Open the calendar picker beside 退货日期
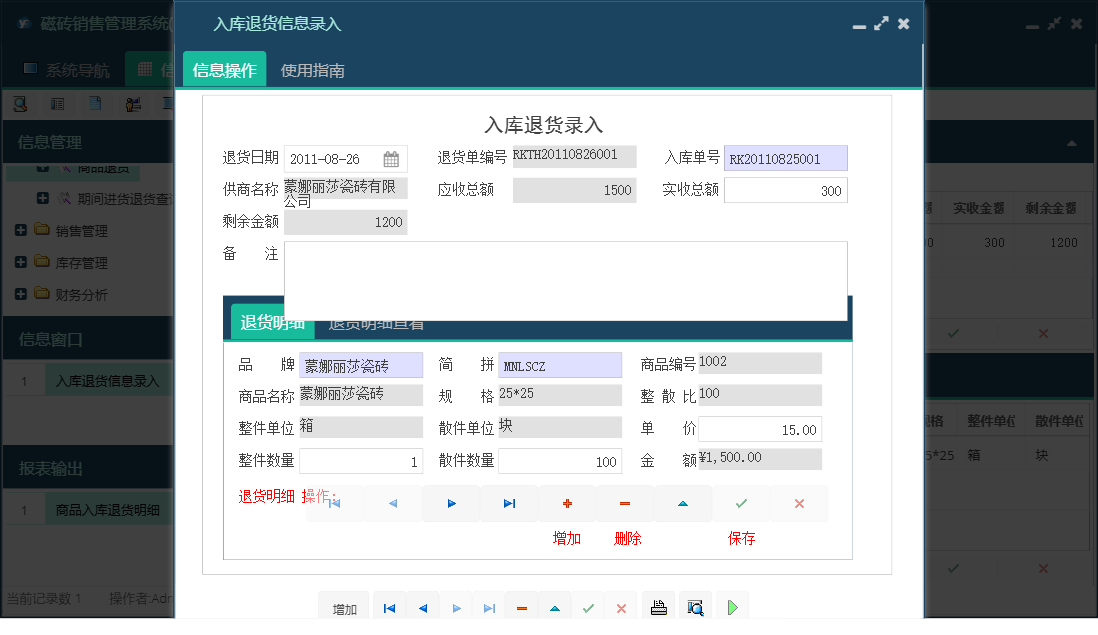The image size is (1098, 635). [391, 157]
